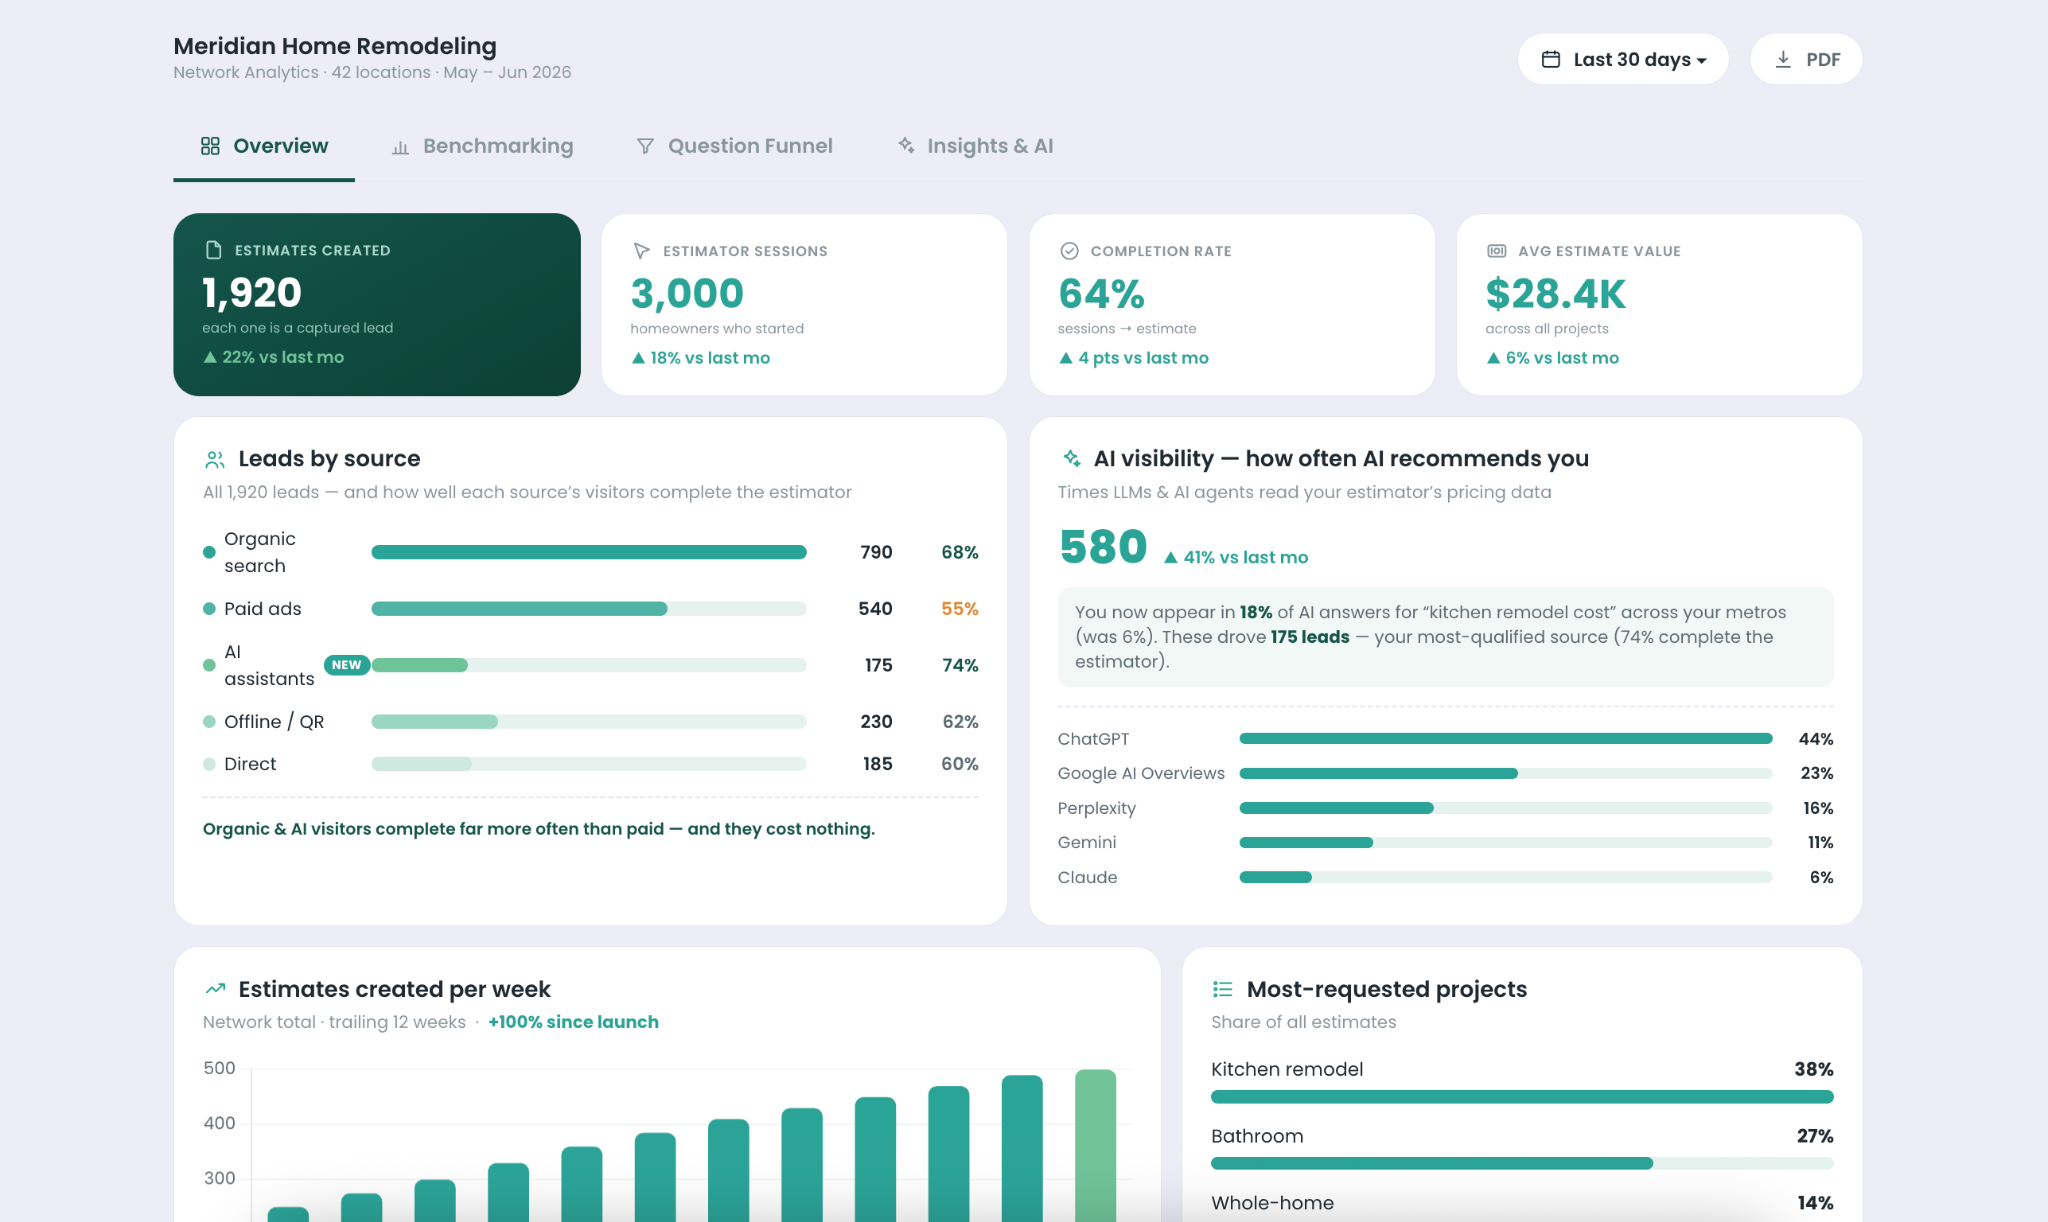Click the up triangle beside 22% vs last mo
The height and width of the screenshot is (1222, 2048).
210,357
